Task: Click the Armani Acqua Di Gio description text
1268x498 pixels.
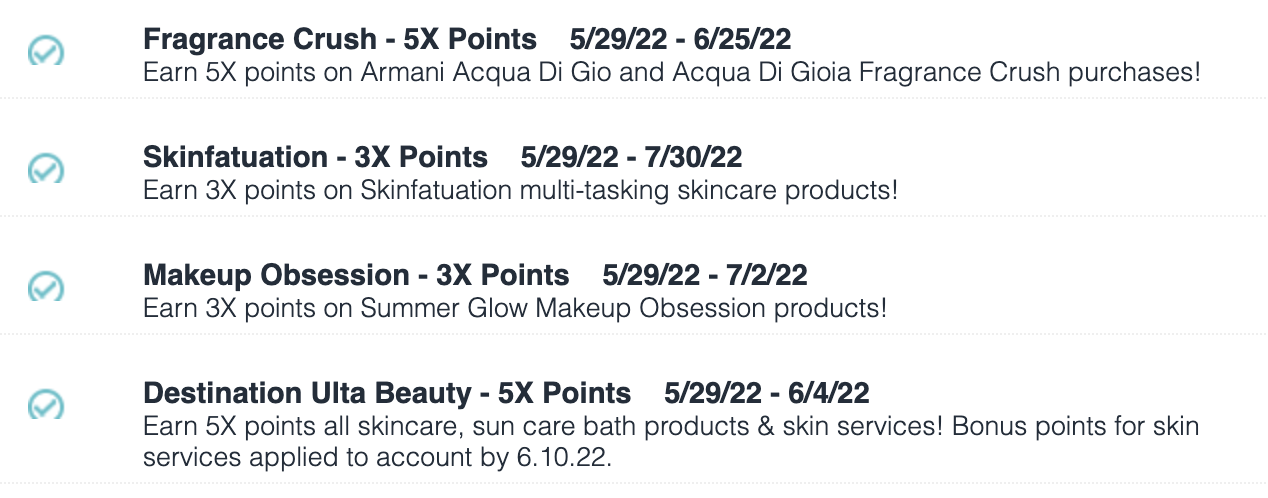Action: pyautogui.click(x=672, y=73)
